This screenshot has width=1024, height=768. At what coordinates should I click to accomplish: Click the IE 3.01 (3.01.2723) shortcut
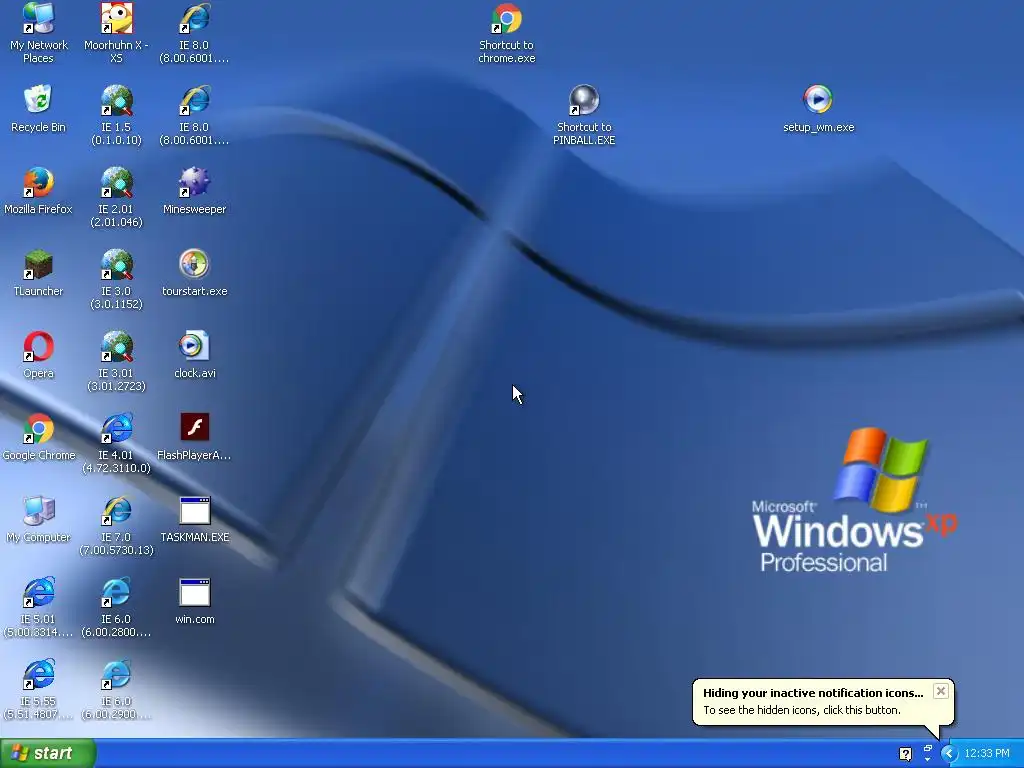pyautogui.click(x=116, y=346)
